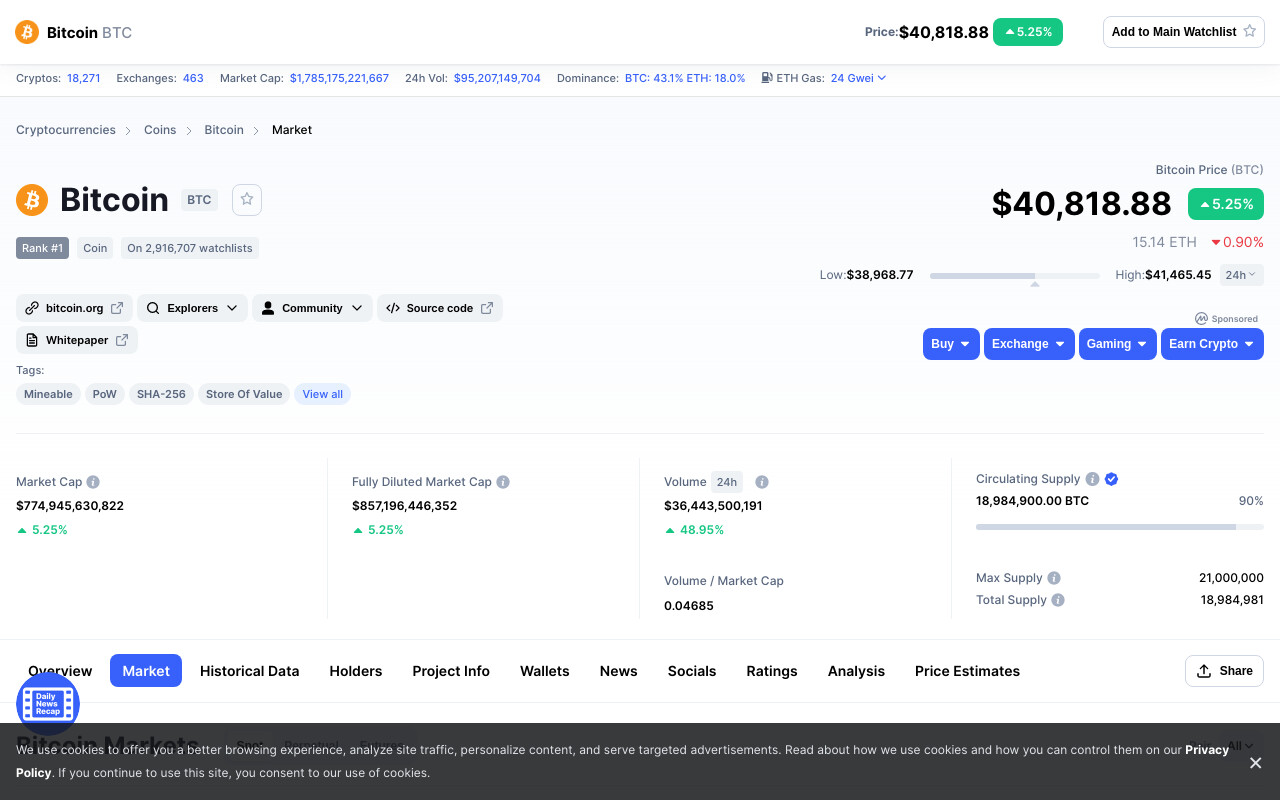Open the Price Estimates tab

click(967, 671)
